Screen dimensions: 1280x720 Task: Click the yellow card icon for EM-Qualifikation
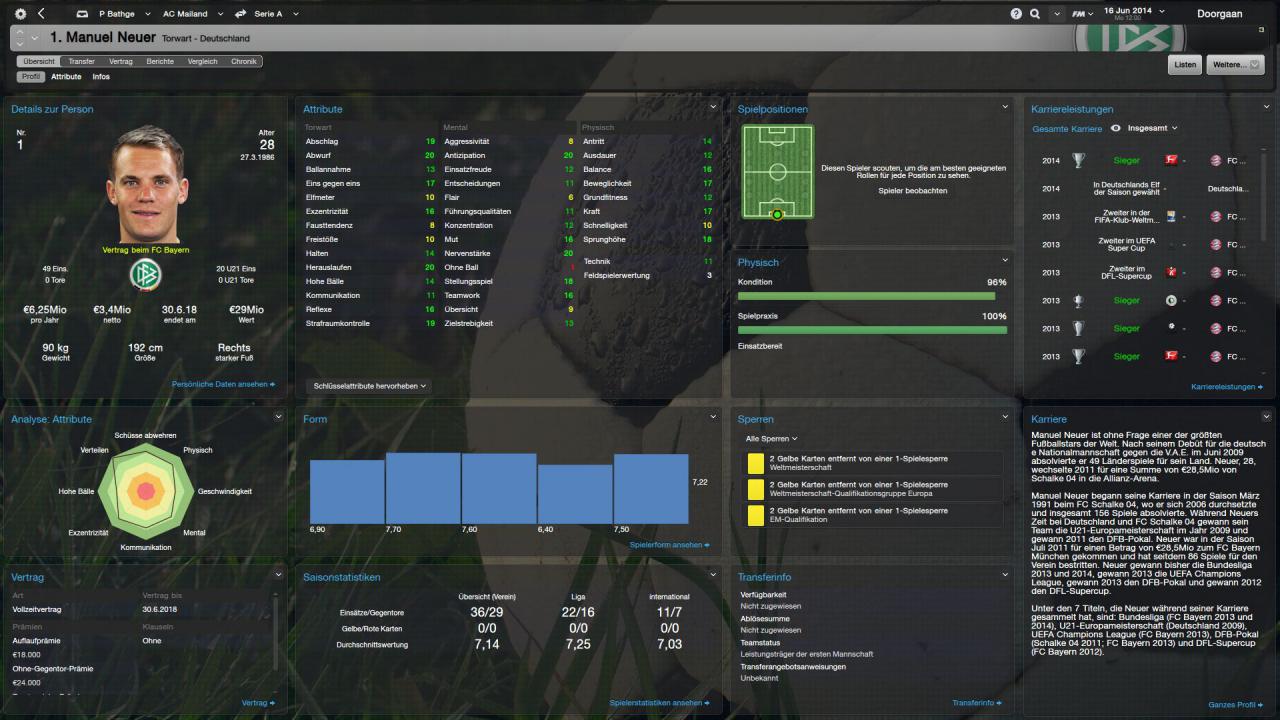point(755,515)
